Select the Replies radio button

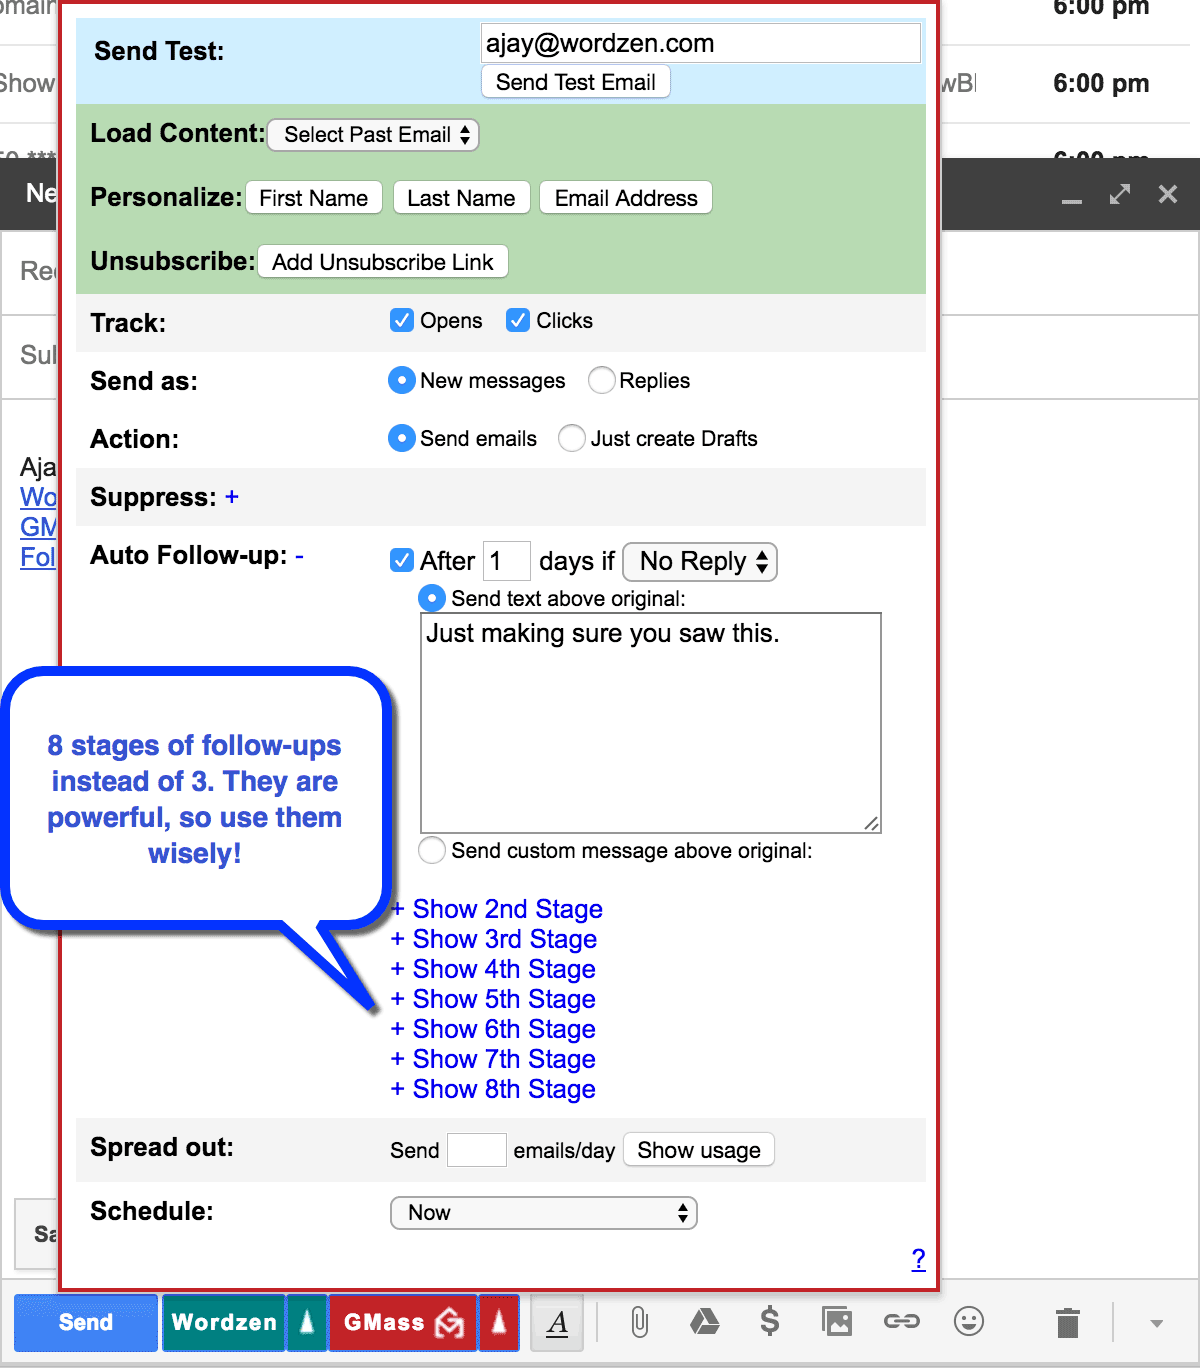point(601,381)
